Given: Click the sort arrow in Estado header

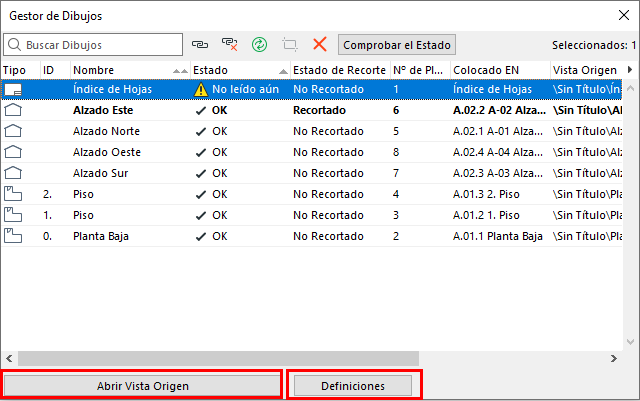Looking at the screenshot, I should click(x=283, y=71).
